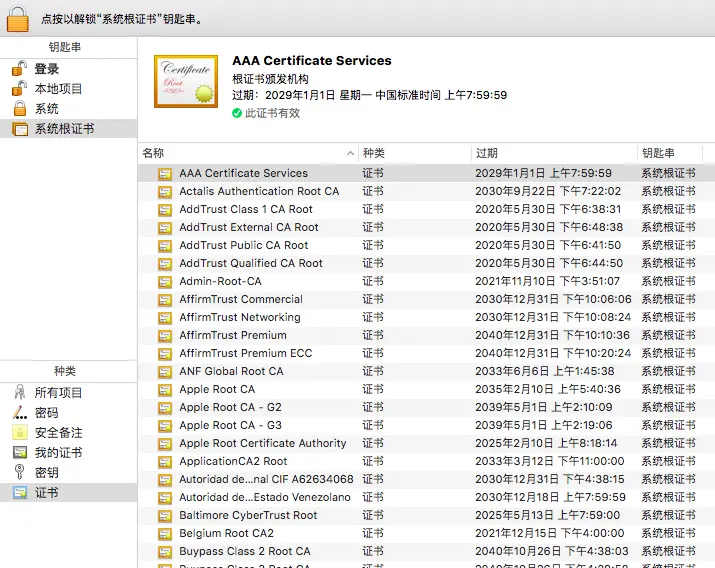This screenshot has width=715, height=568.
Task: Click the lock icon to unlock keychain
Action: click(x=18, y=18)
